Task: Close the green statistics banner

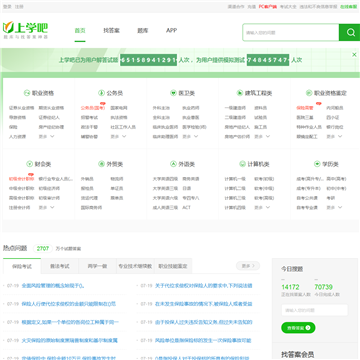Action: click(354, 55)
